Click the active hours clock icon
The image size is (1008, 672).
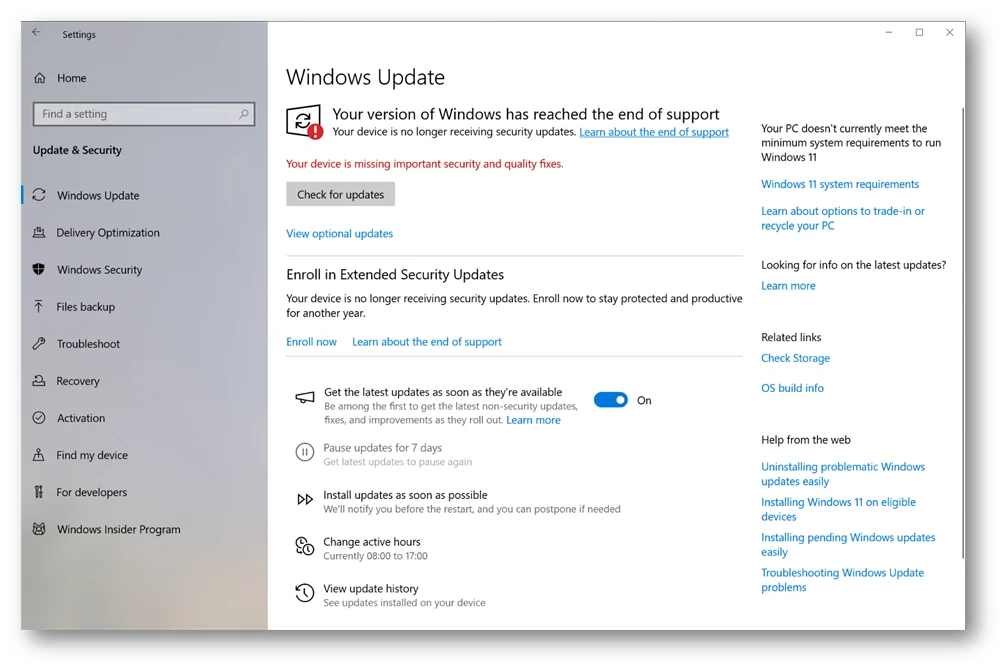point(305,547)
